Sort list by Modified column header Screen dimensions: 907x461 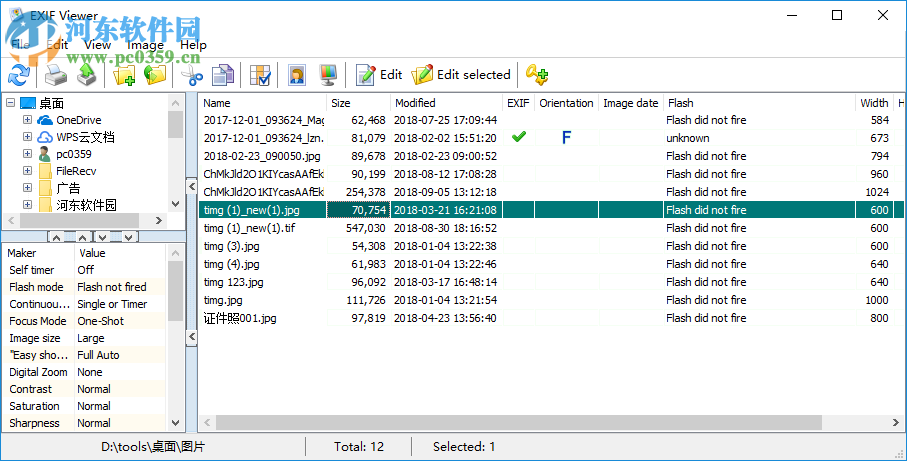point(446,103)
